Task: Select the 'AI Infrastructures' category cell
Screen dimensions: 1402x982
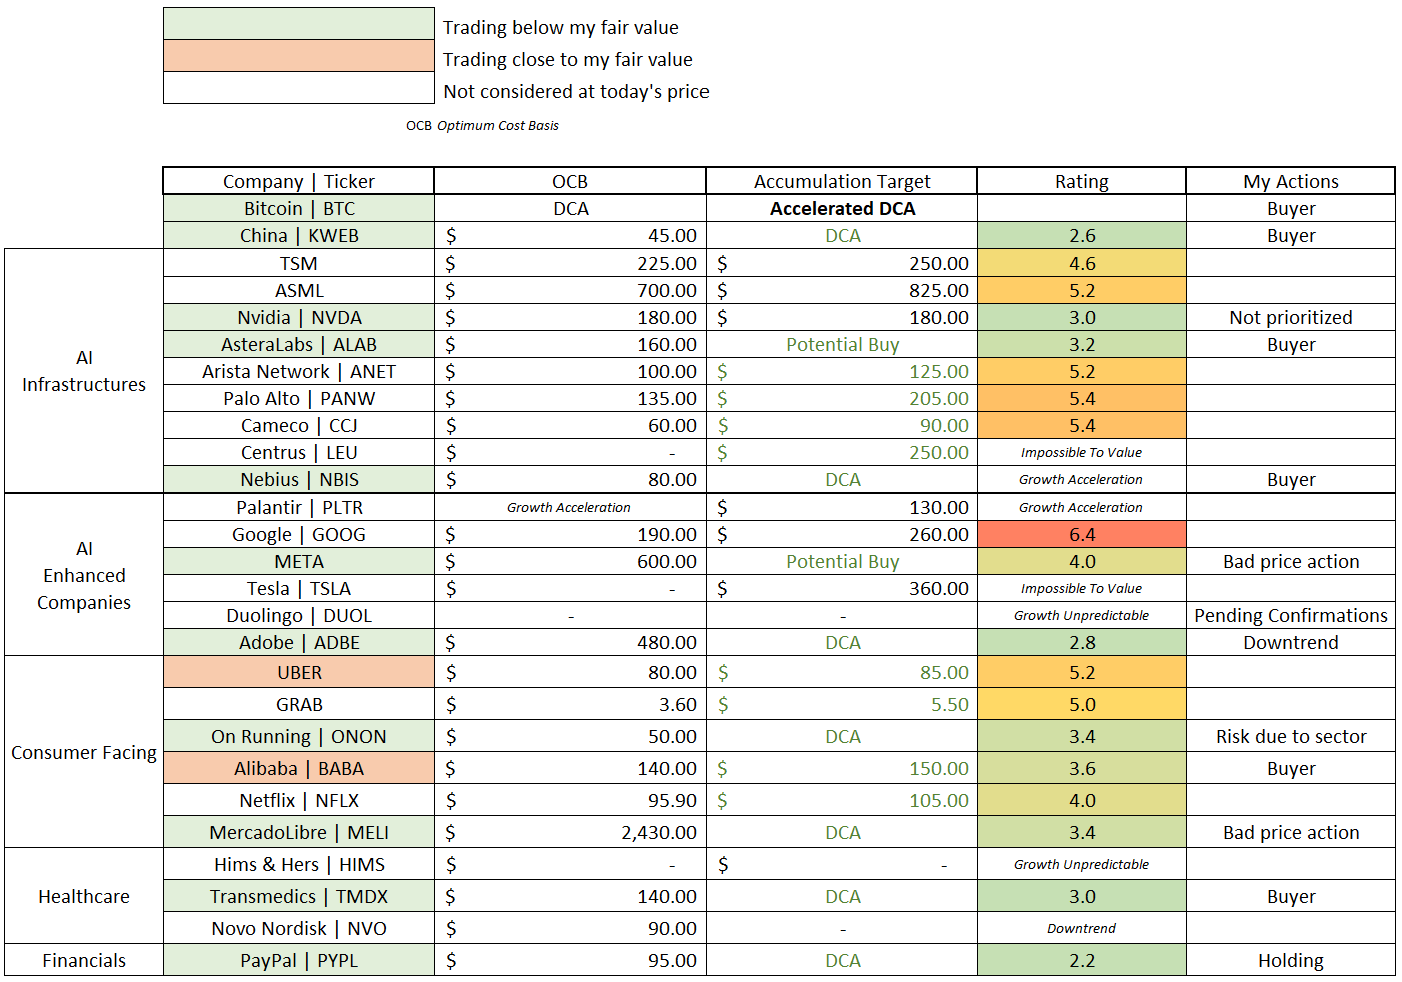Action: tap(84, 371)
